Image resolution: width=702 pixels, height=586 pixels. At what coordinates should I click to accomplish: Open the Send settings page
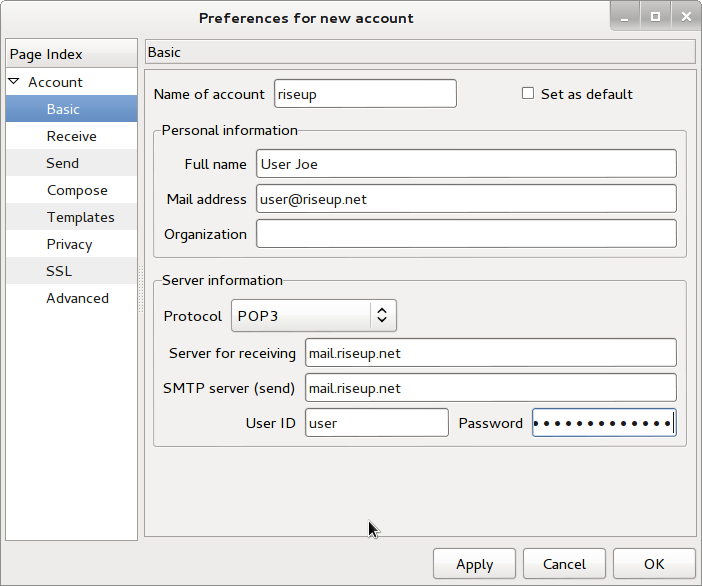pos(62,163)
